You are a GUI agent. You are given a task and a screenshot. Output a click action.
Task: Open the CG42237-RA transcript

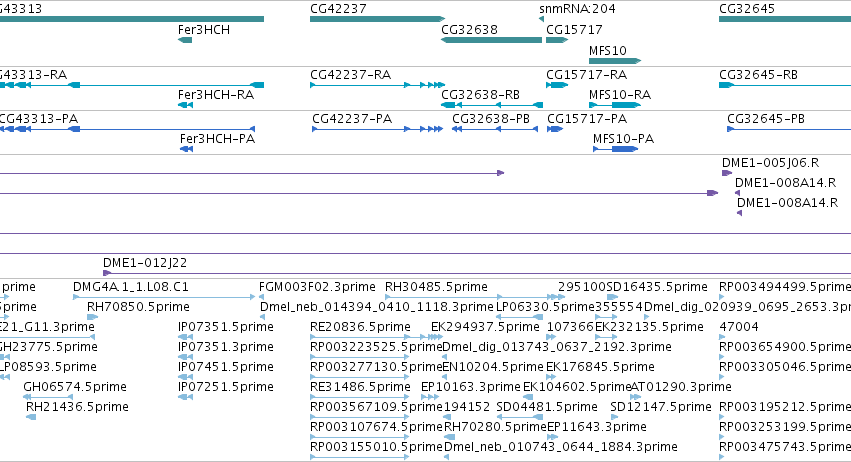(377, 85)
